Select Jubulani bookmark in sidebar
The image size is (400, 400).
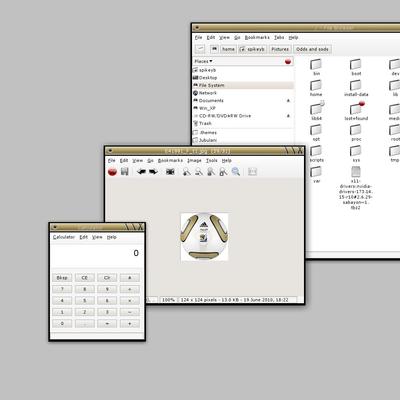click(243, 140)
